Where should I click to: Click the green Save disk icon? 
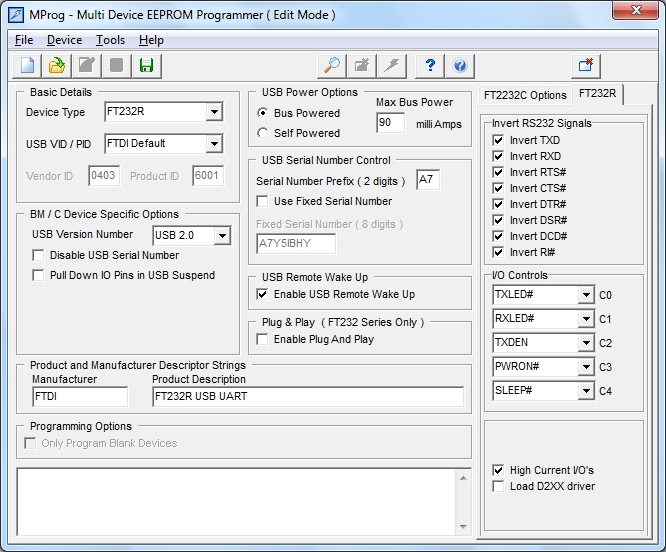(146, 66)
